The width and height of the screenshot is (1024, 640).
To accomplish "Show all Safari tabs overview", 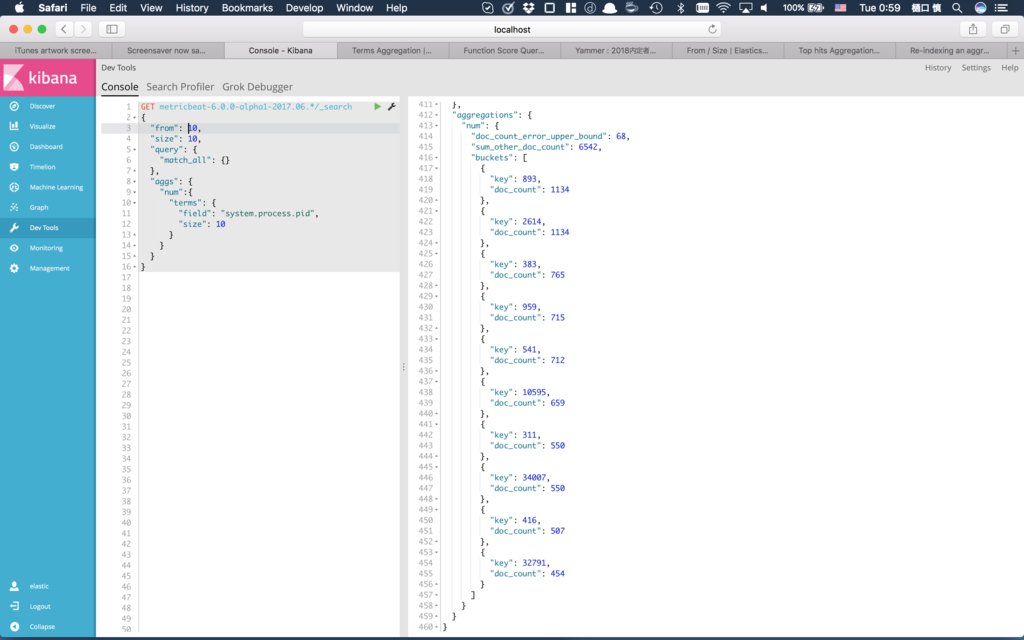I will pos(1004,29).
